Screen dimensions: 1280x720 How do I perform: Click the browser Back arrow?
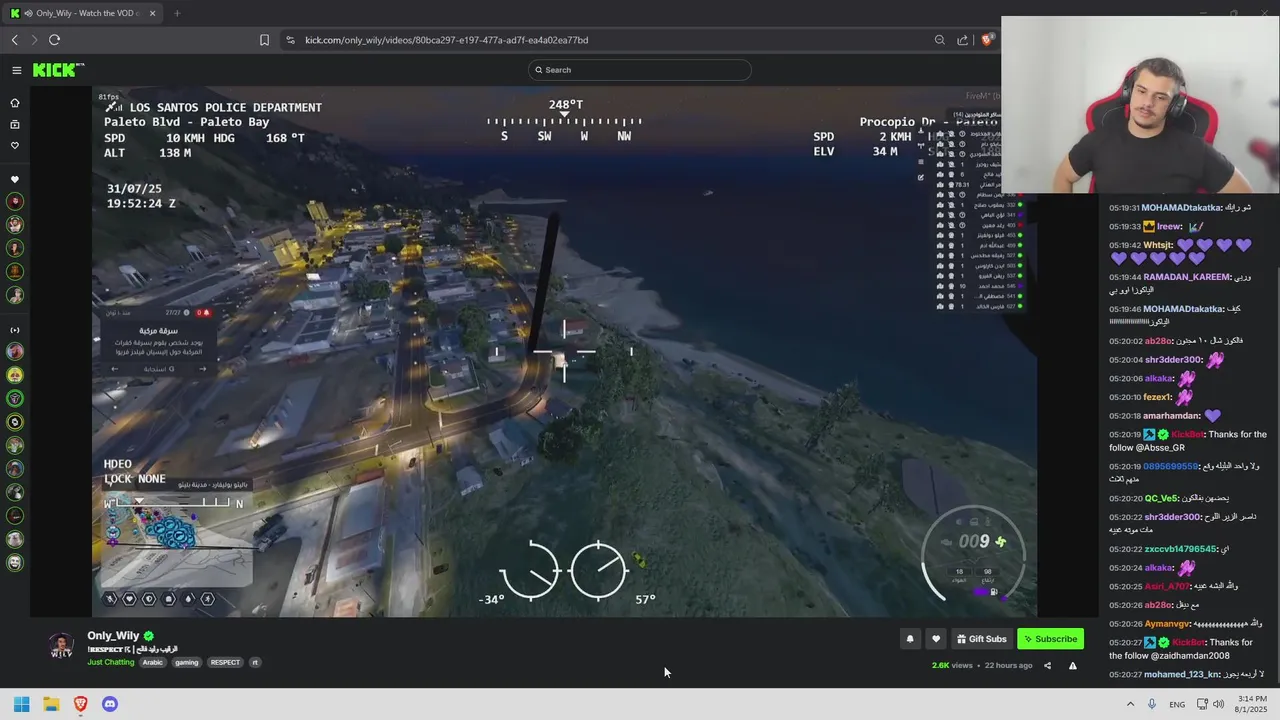[x=15, y=40]
